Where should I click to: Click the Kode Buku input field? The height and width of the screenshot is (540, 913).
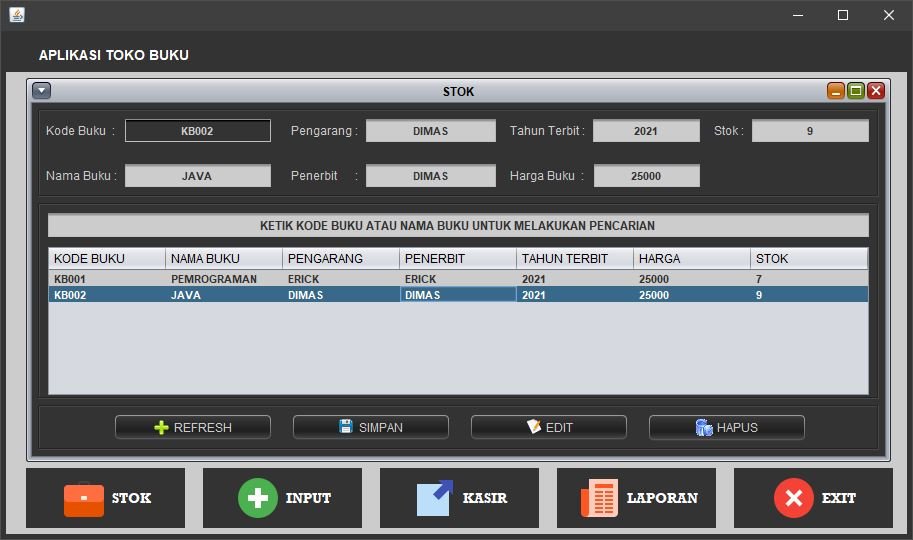tap(197, 131)
